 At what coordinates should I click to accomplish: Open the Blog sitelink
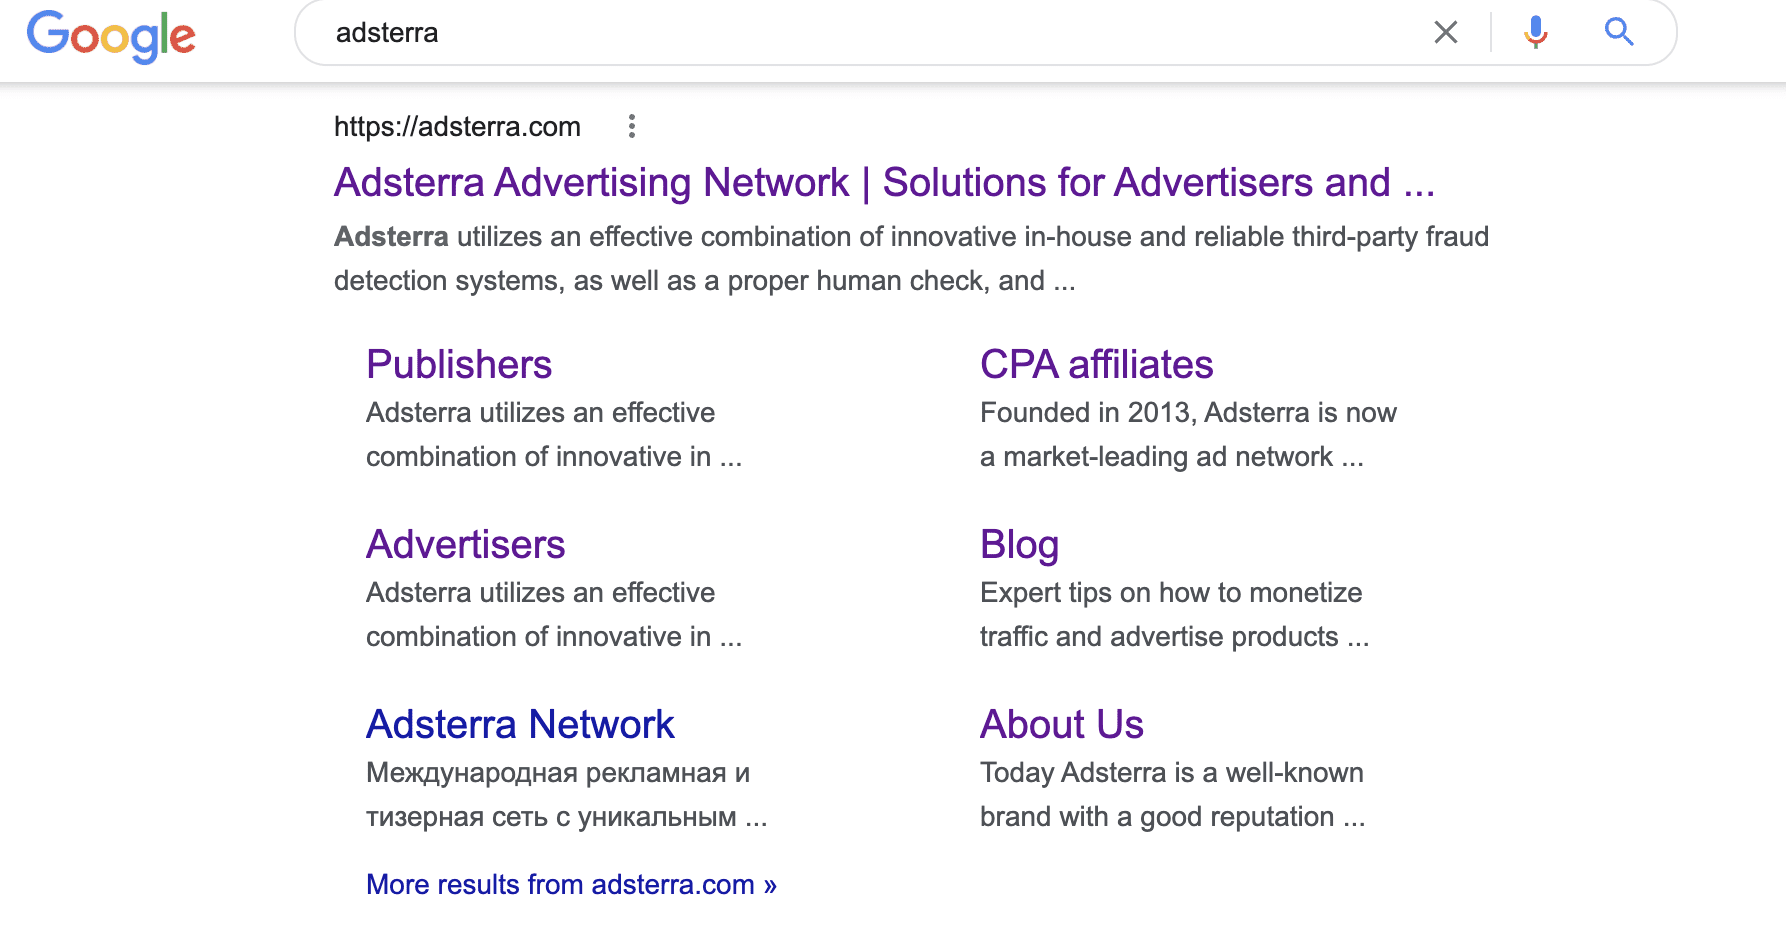pyautogui.click(x=1019, y=544)
